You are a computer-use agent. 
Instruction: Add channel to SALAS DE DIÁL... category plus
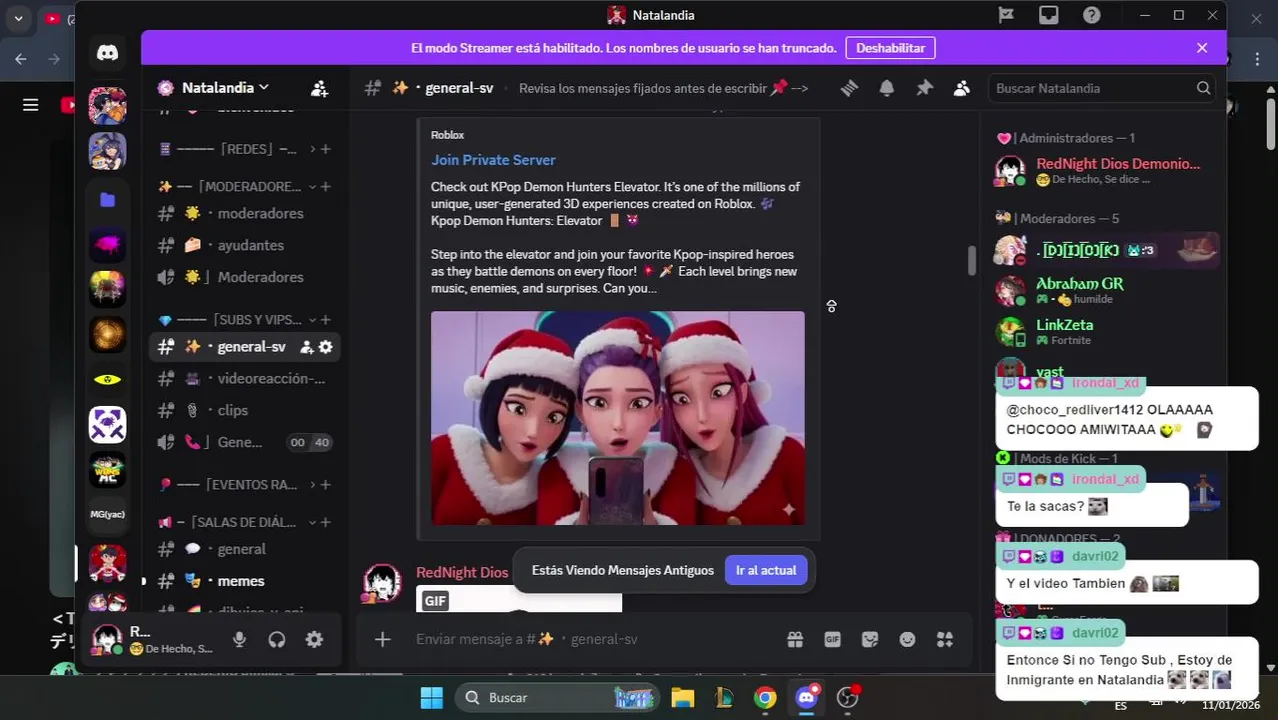326,522
